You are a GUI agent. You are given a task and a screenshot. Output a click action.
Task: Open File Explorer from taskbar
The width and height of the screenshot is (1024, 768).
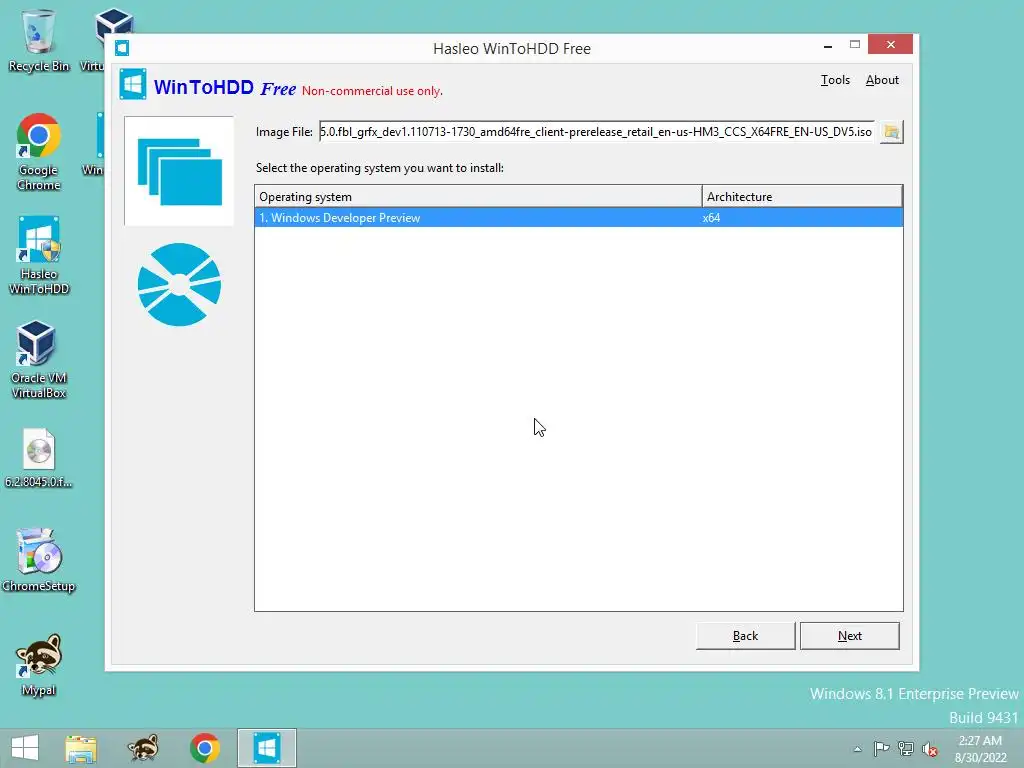(81, 748)
